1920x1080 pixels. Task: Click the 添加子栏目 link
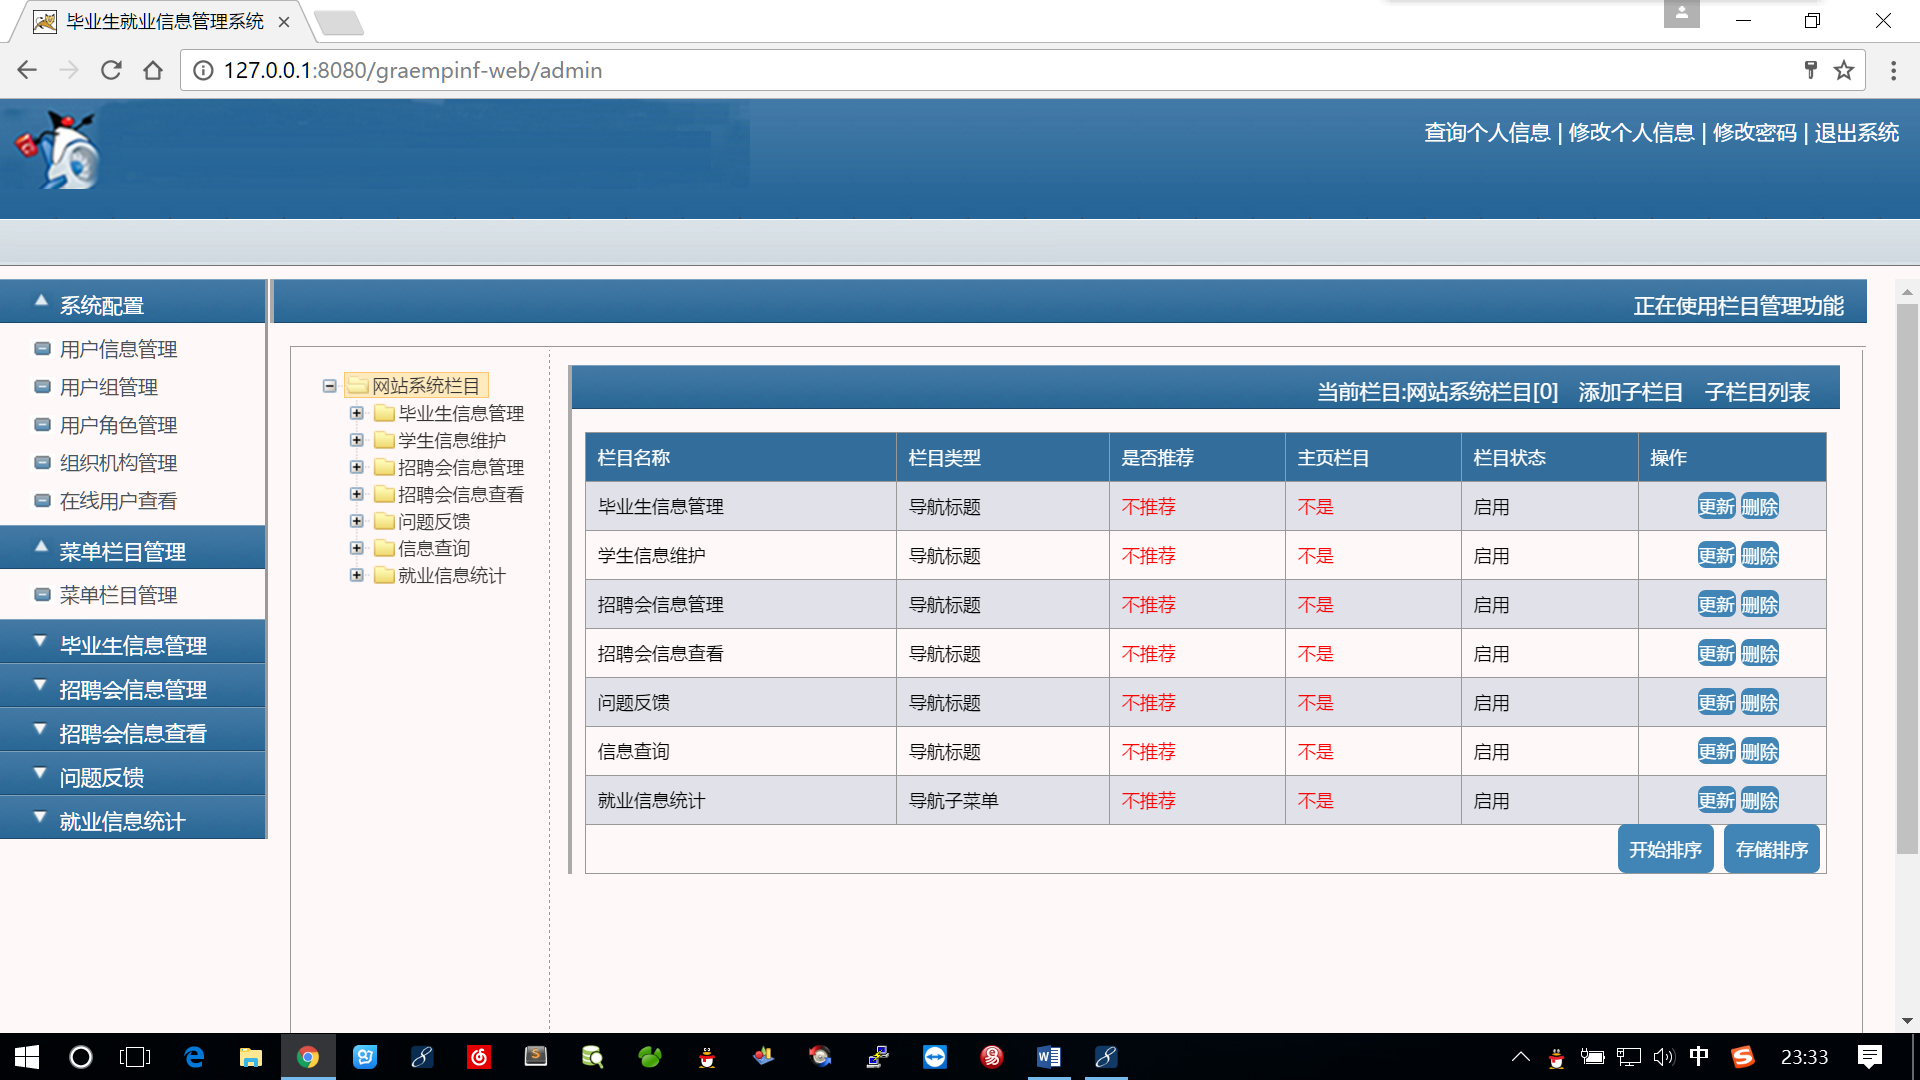pyautogui.click(x=1630, y=392)
